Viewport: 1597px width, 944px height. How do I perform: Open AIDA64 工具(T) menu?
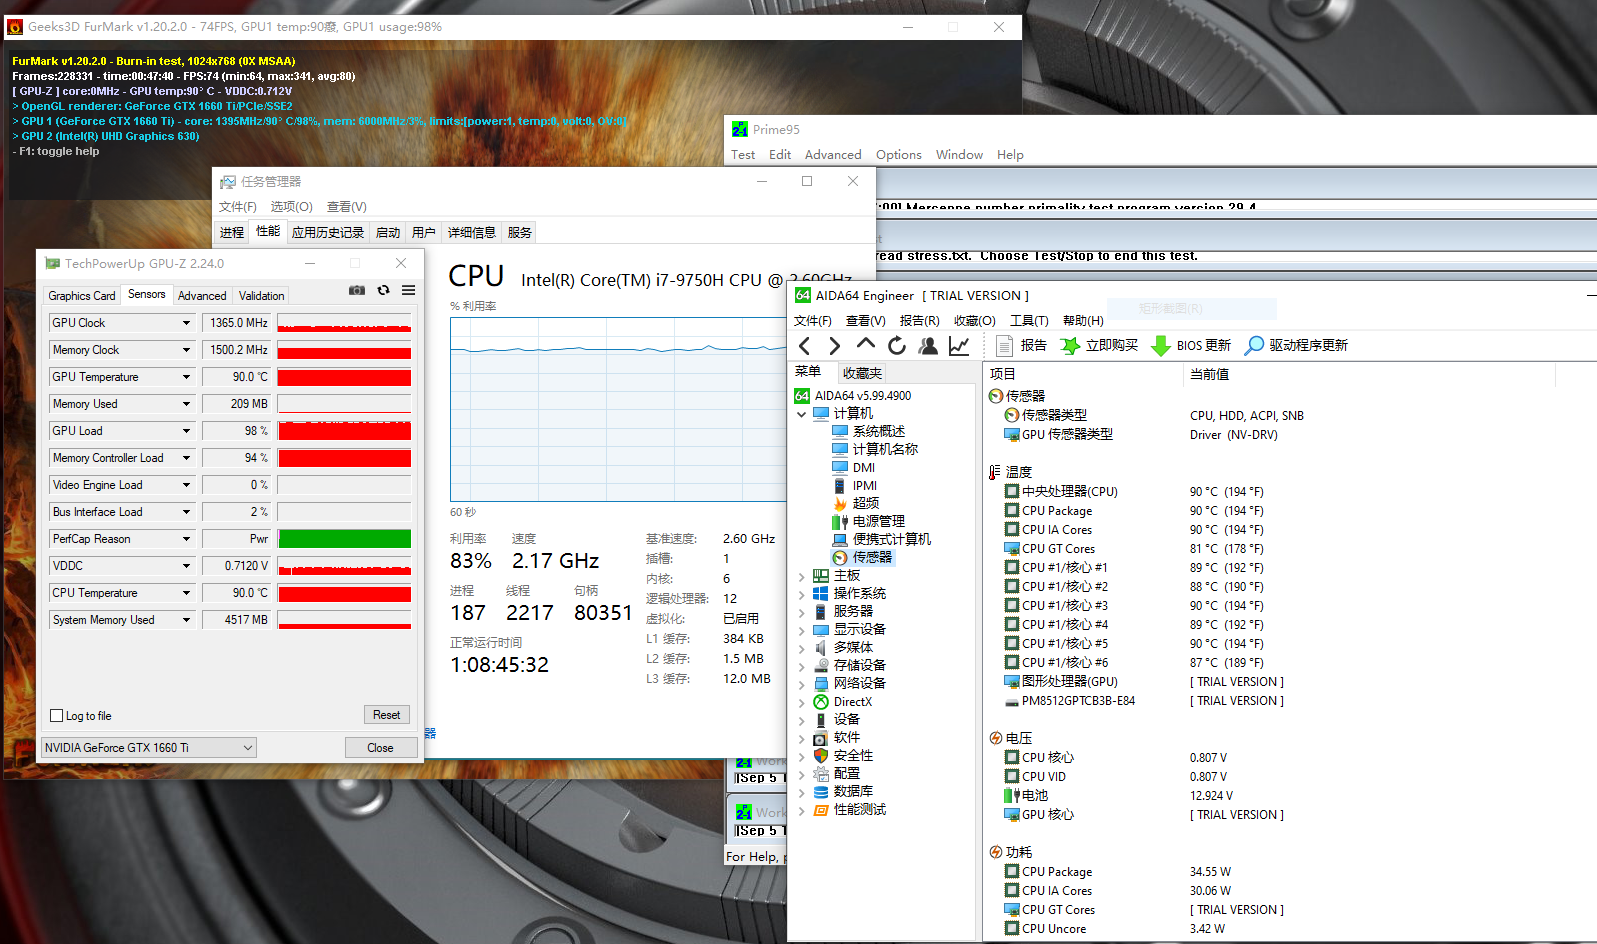pyautogui.click(x=1029, y=321)
